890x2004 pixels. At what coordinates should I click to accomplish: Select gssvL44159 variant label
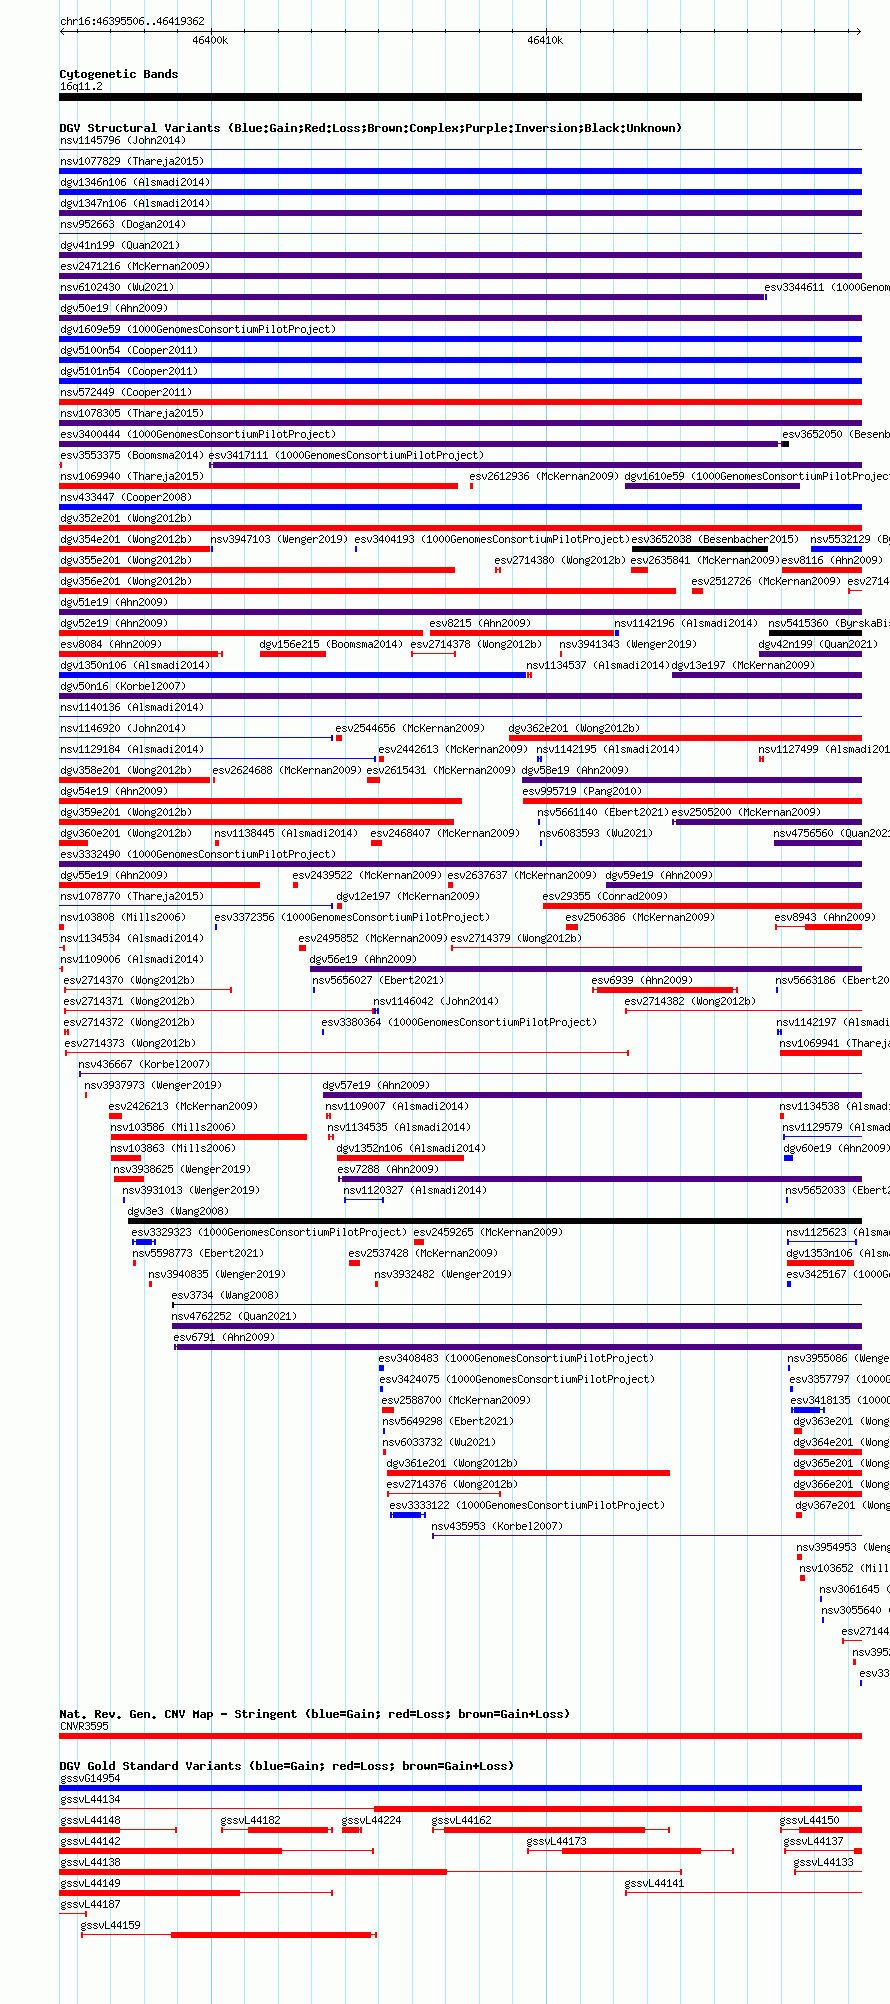(110, 1925)
